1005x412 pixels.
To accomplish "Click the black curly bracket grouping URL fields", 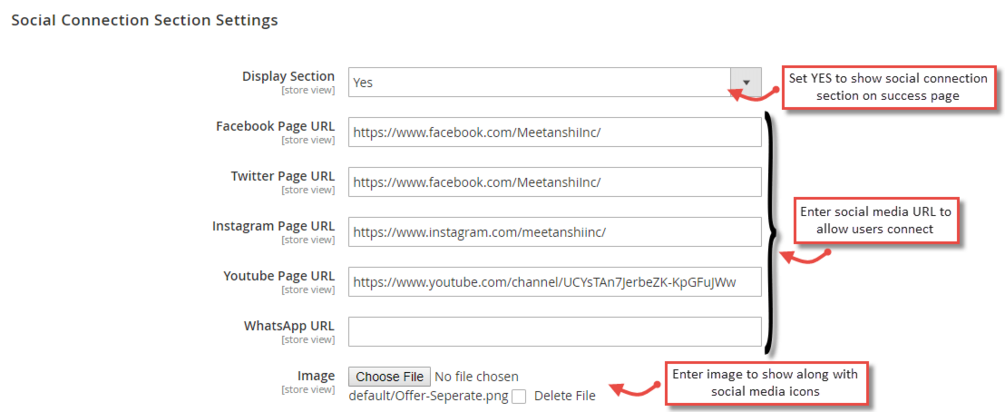I will 770,232.
